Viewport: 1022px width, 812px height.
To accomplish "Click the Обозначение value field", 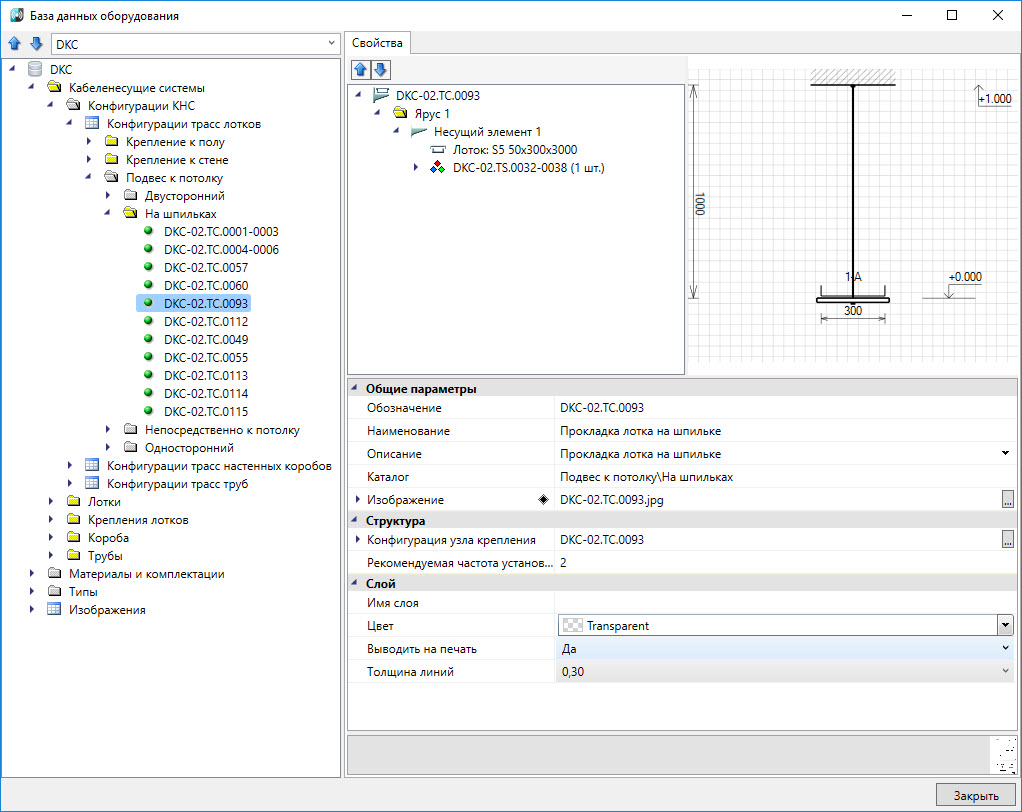I will point(785,407).
